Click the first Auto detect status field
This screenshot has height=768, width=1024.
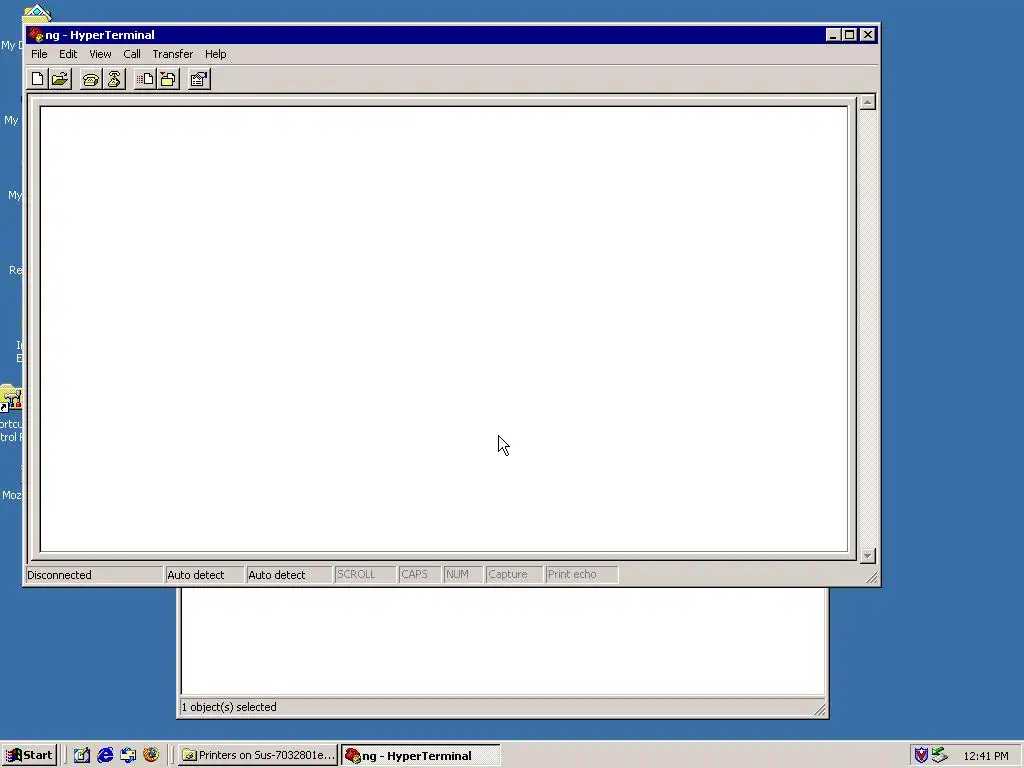pos(204,575)
